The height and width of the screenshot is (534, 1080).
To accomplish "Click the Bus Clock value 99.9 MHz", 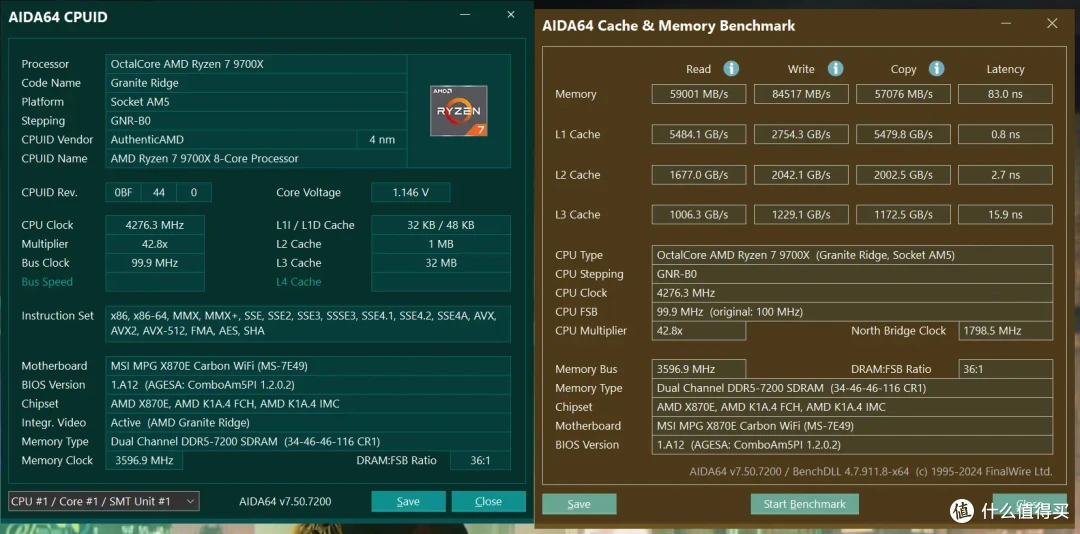I will (x=155, y=263).
